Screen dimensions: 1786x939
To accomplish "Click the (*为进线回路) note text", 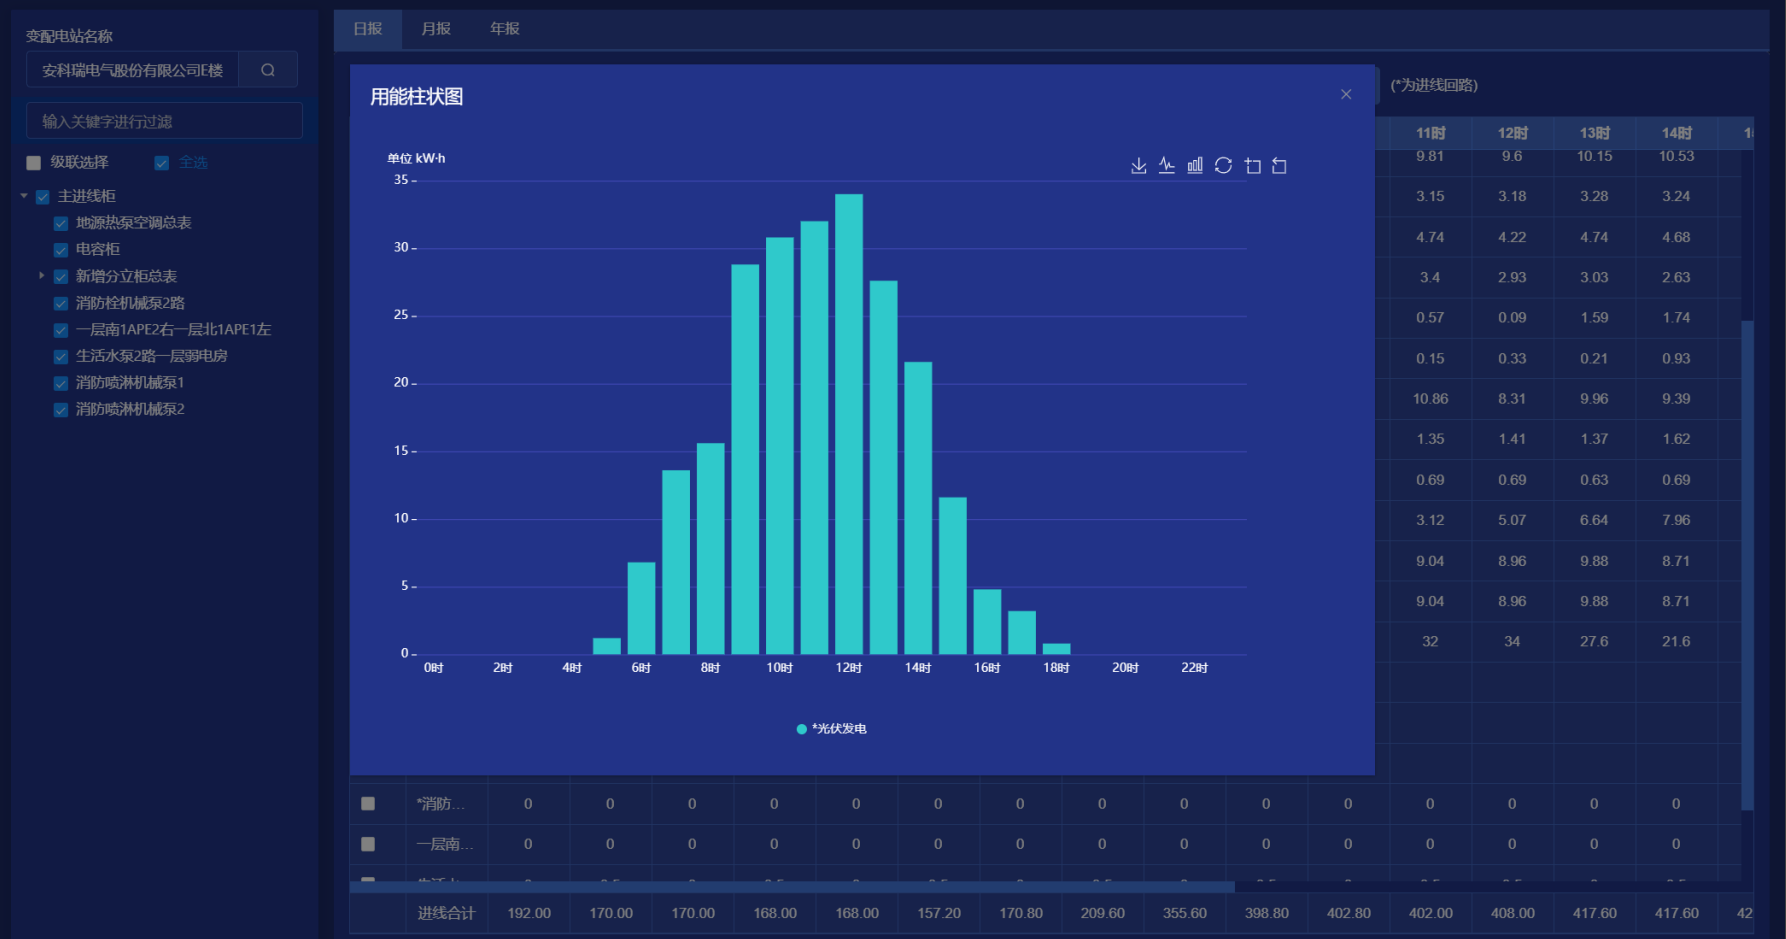I will coord(1434,85).
